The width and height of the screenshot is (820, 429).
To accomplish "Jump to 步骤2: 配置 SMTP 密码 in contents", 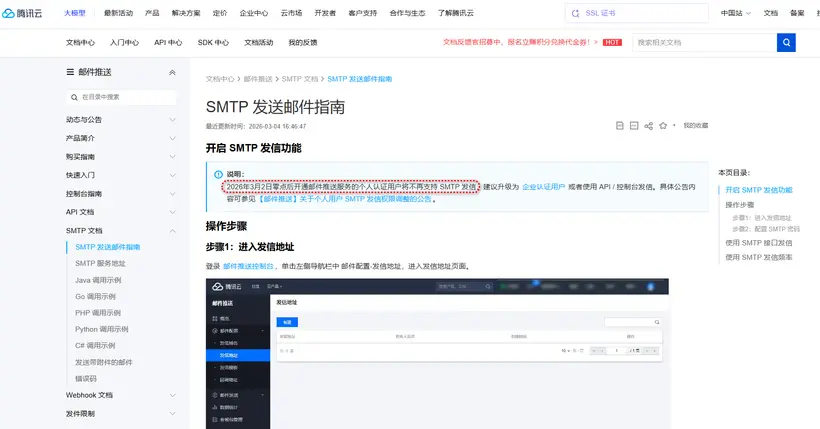I will point(766,229).
